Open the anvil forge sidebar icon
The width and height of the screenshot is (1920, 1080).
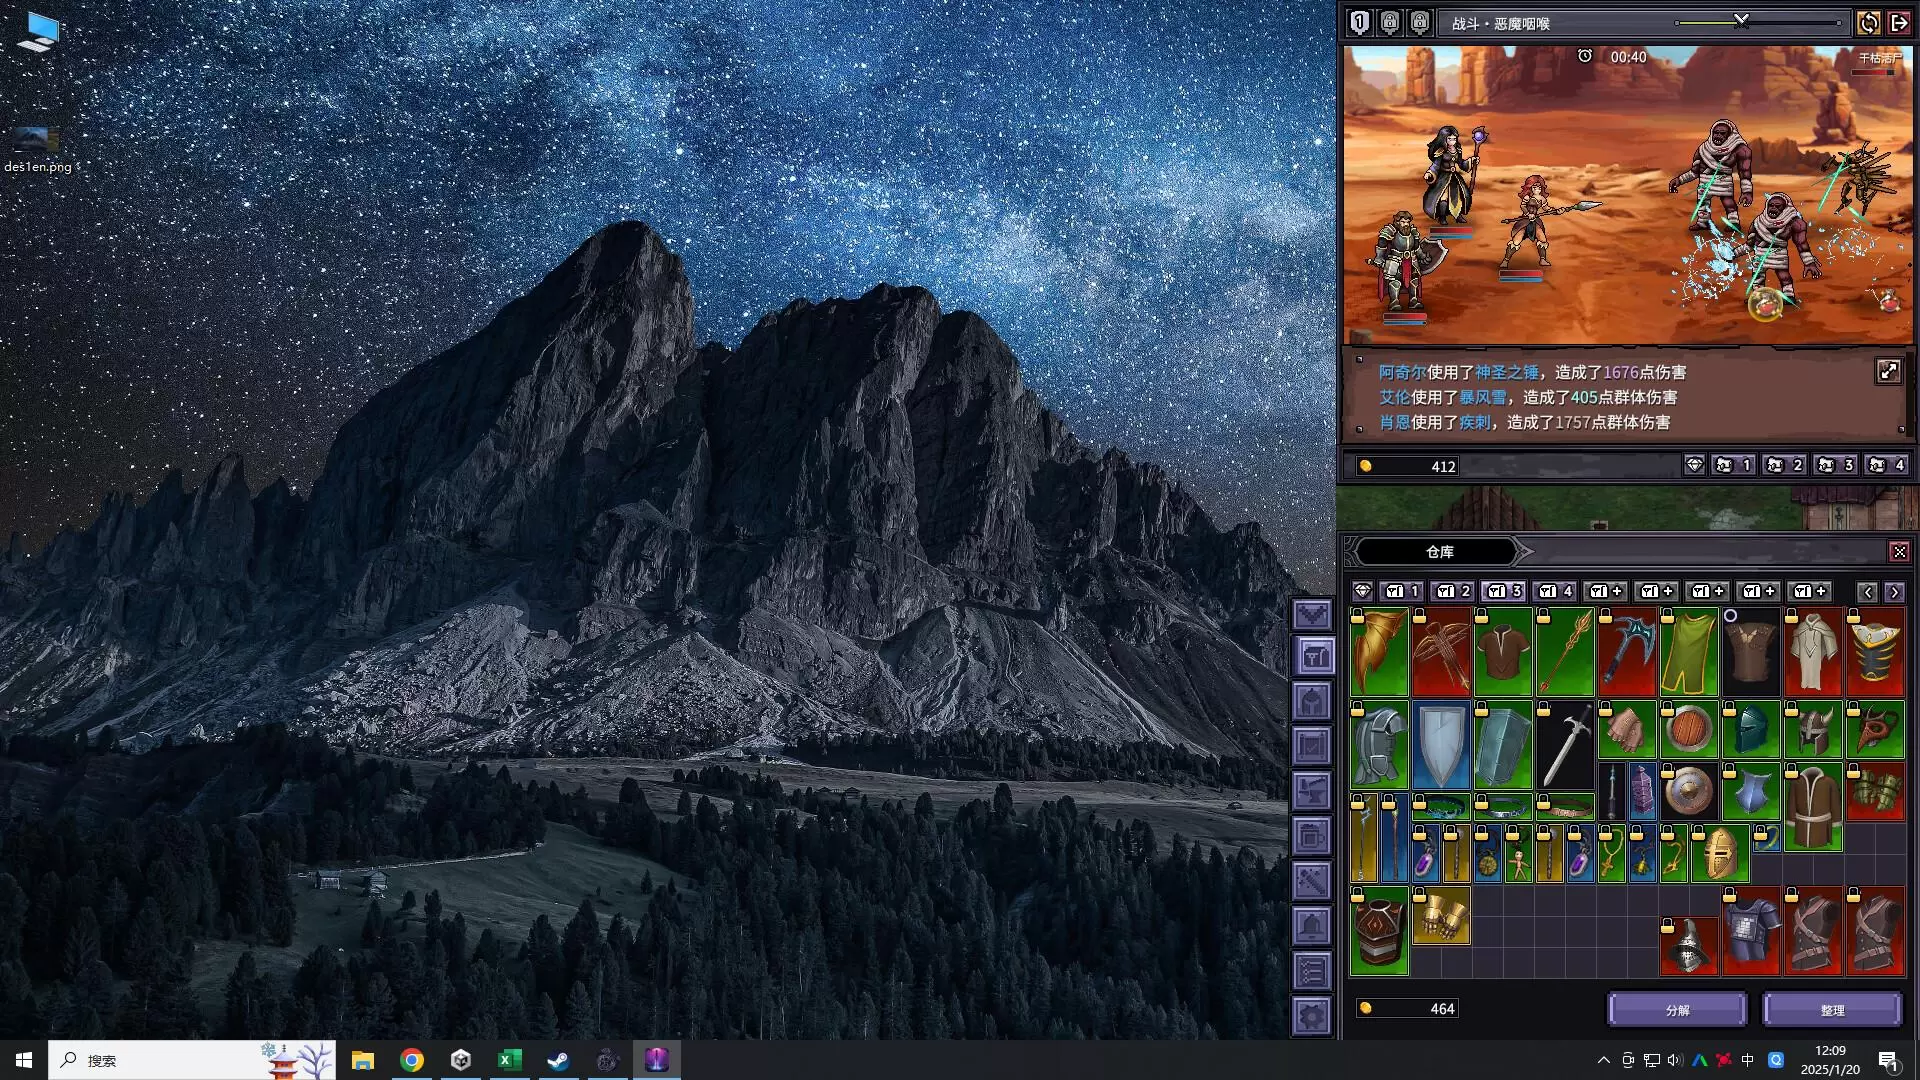pyautogui.click(x=1312, y=791)
